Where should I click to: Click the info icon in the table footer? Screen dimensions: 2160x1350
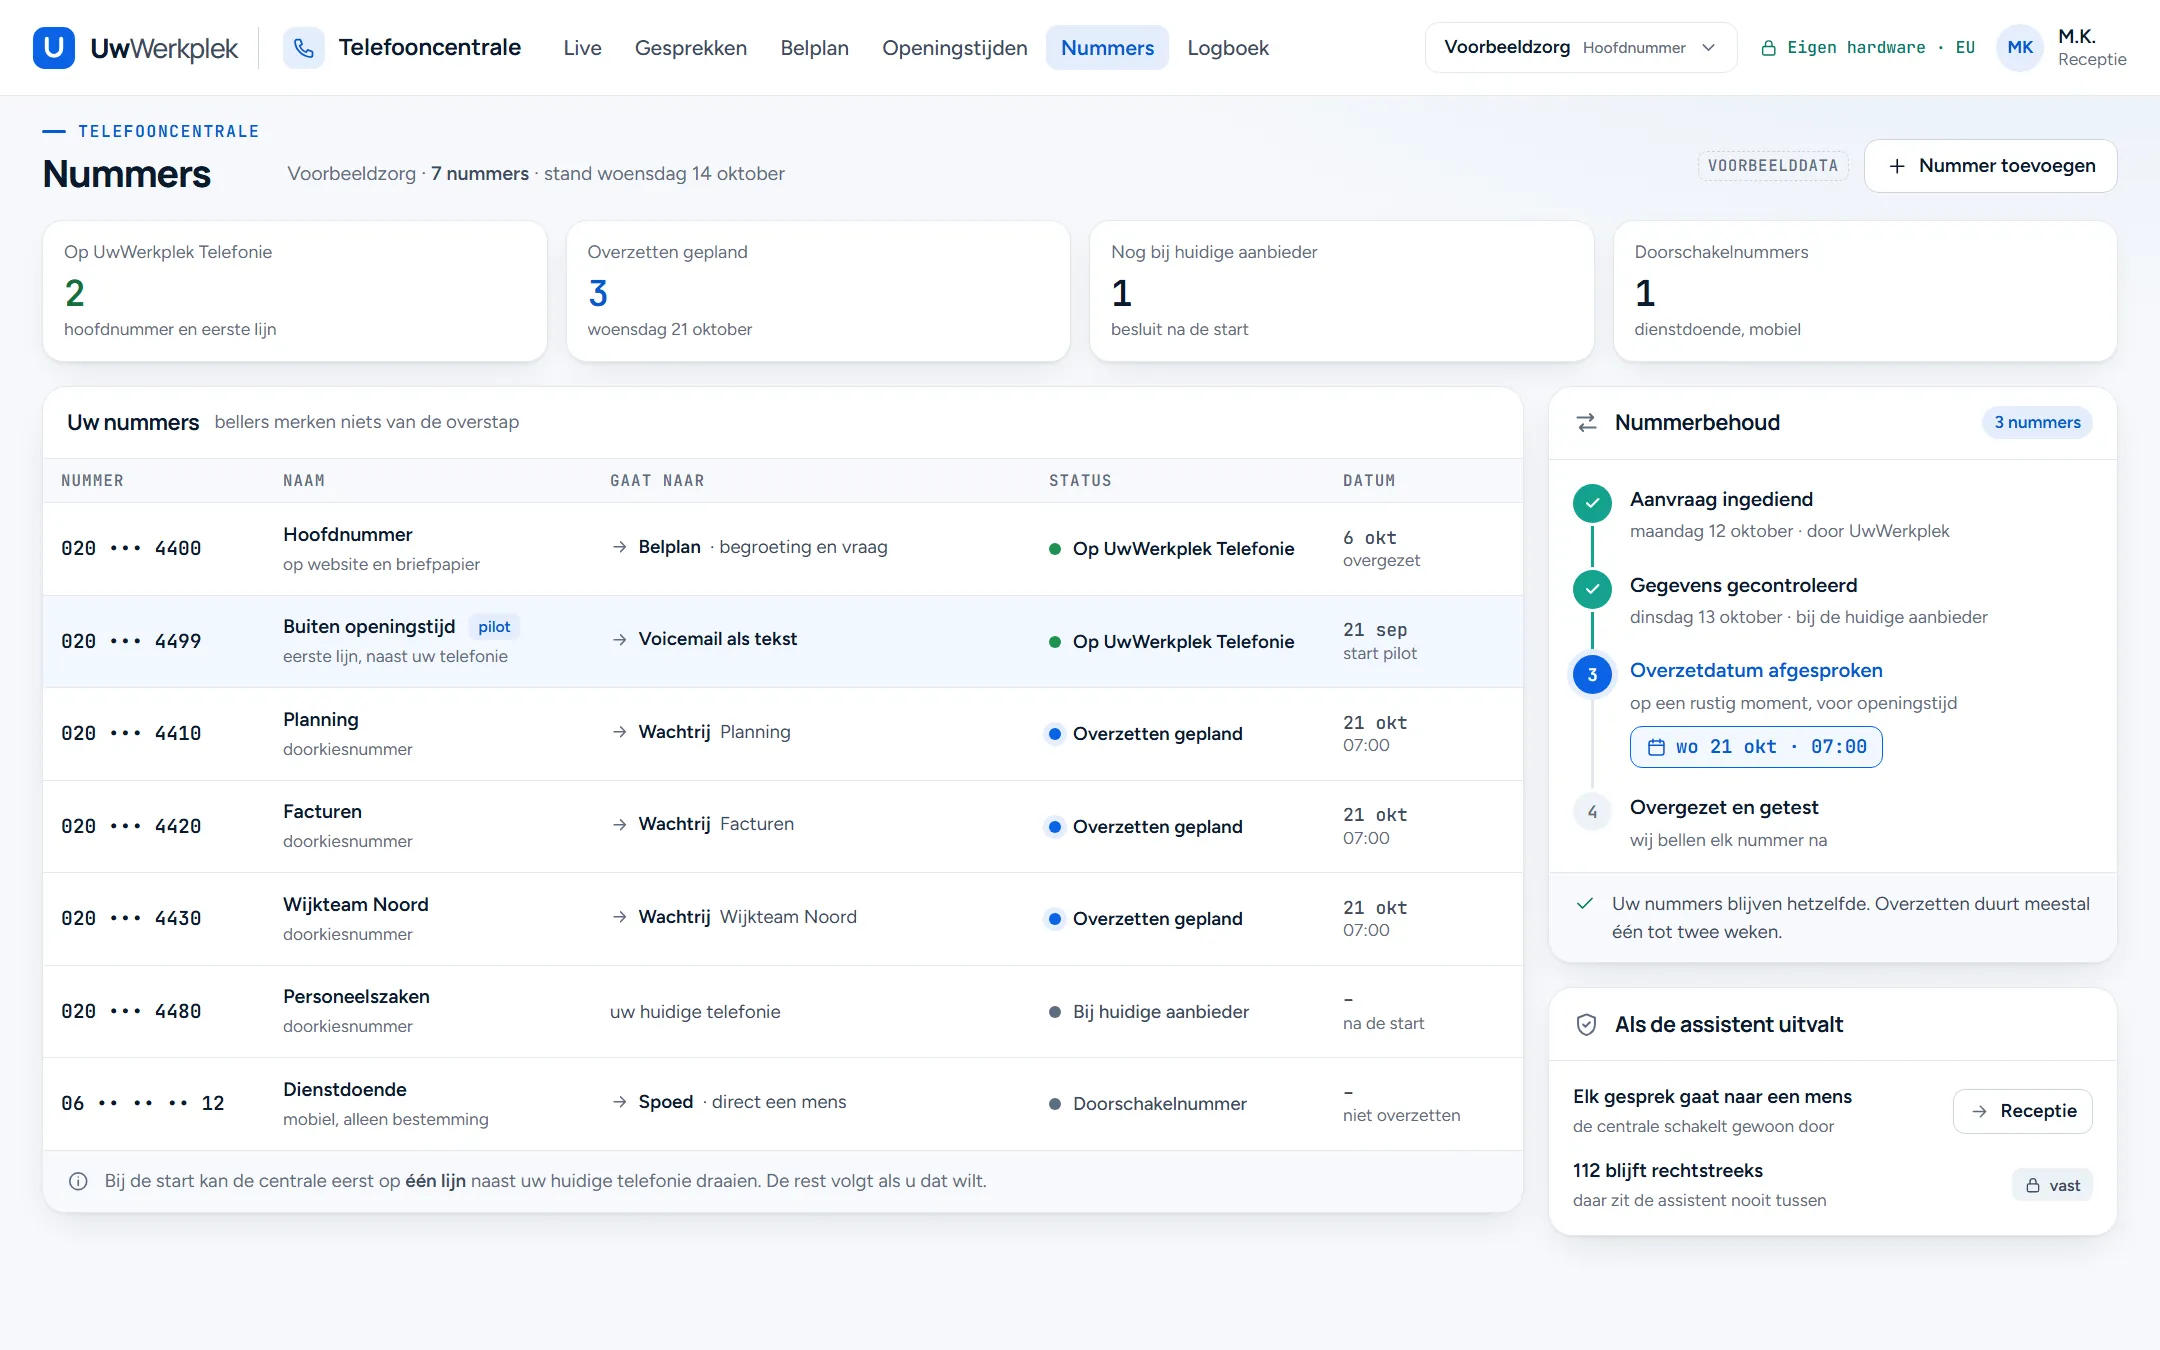[x=78, y=1182]
